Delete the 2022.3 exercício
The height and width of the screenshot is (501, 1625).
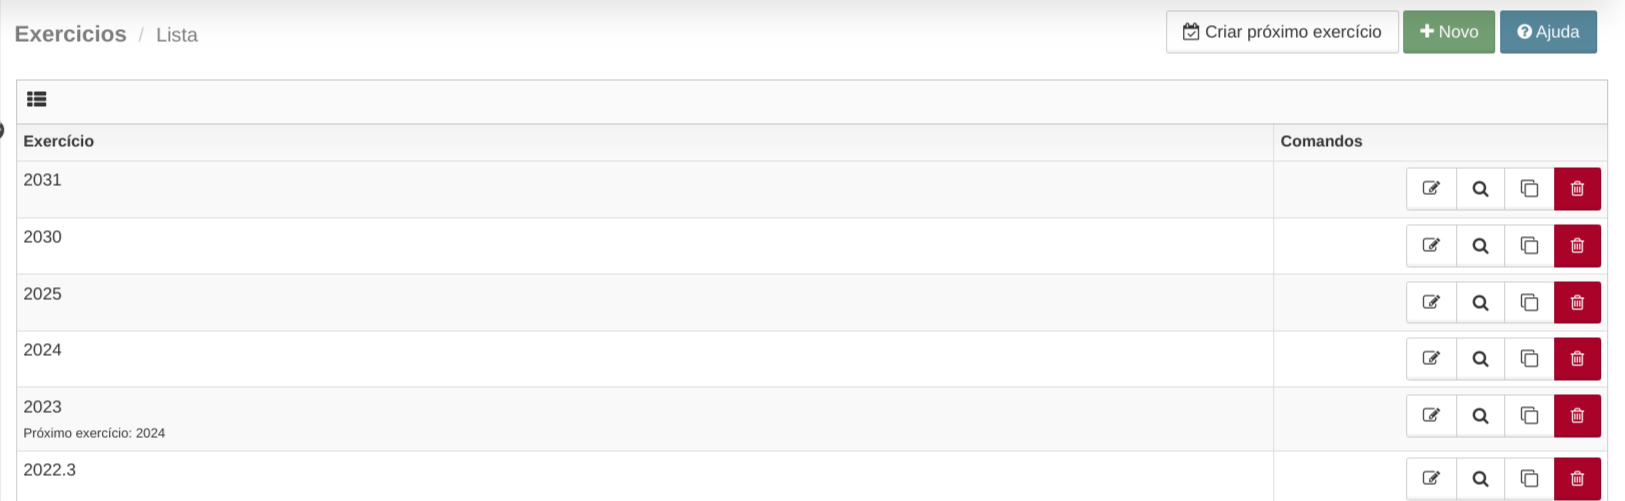point(1577,479)
